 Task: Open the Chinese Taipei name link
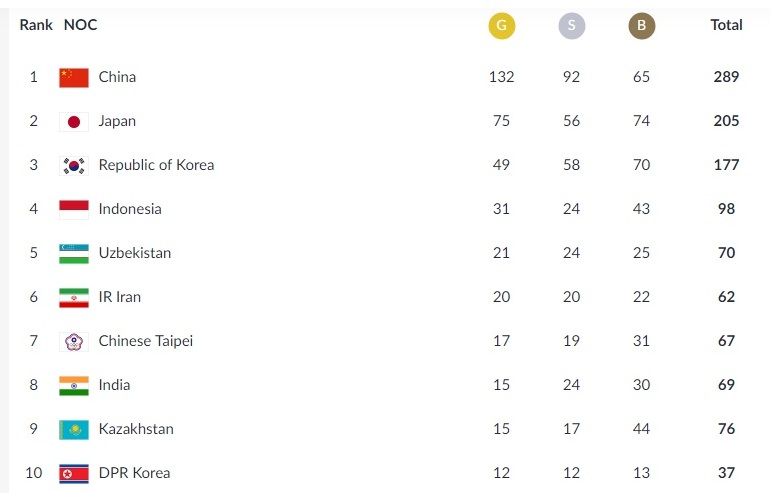tap(146, 341)
